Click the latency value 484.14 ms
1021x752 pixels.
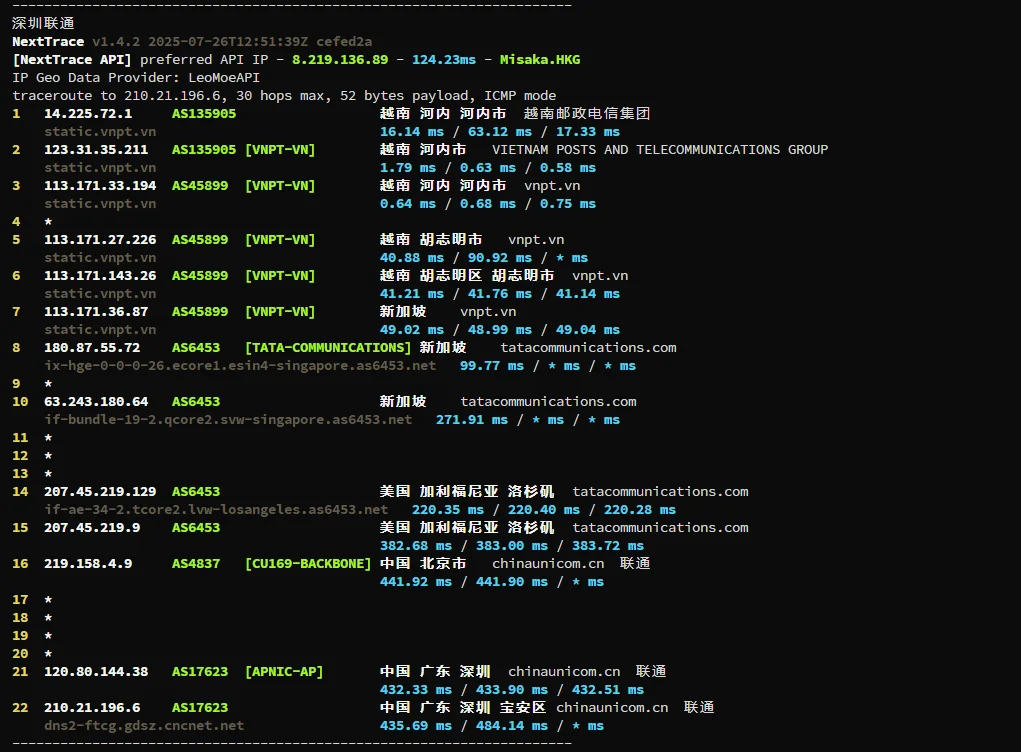(512, 726)
